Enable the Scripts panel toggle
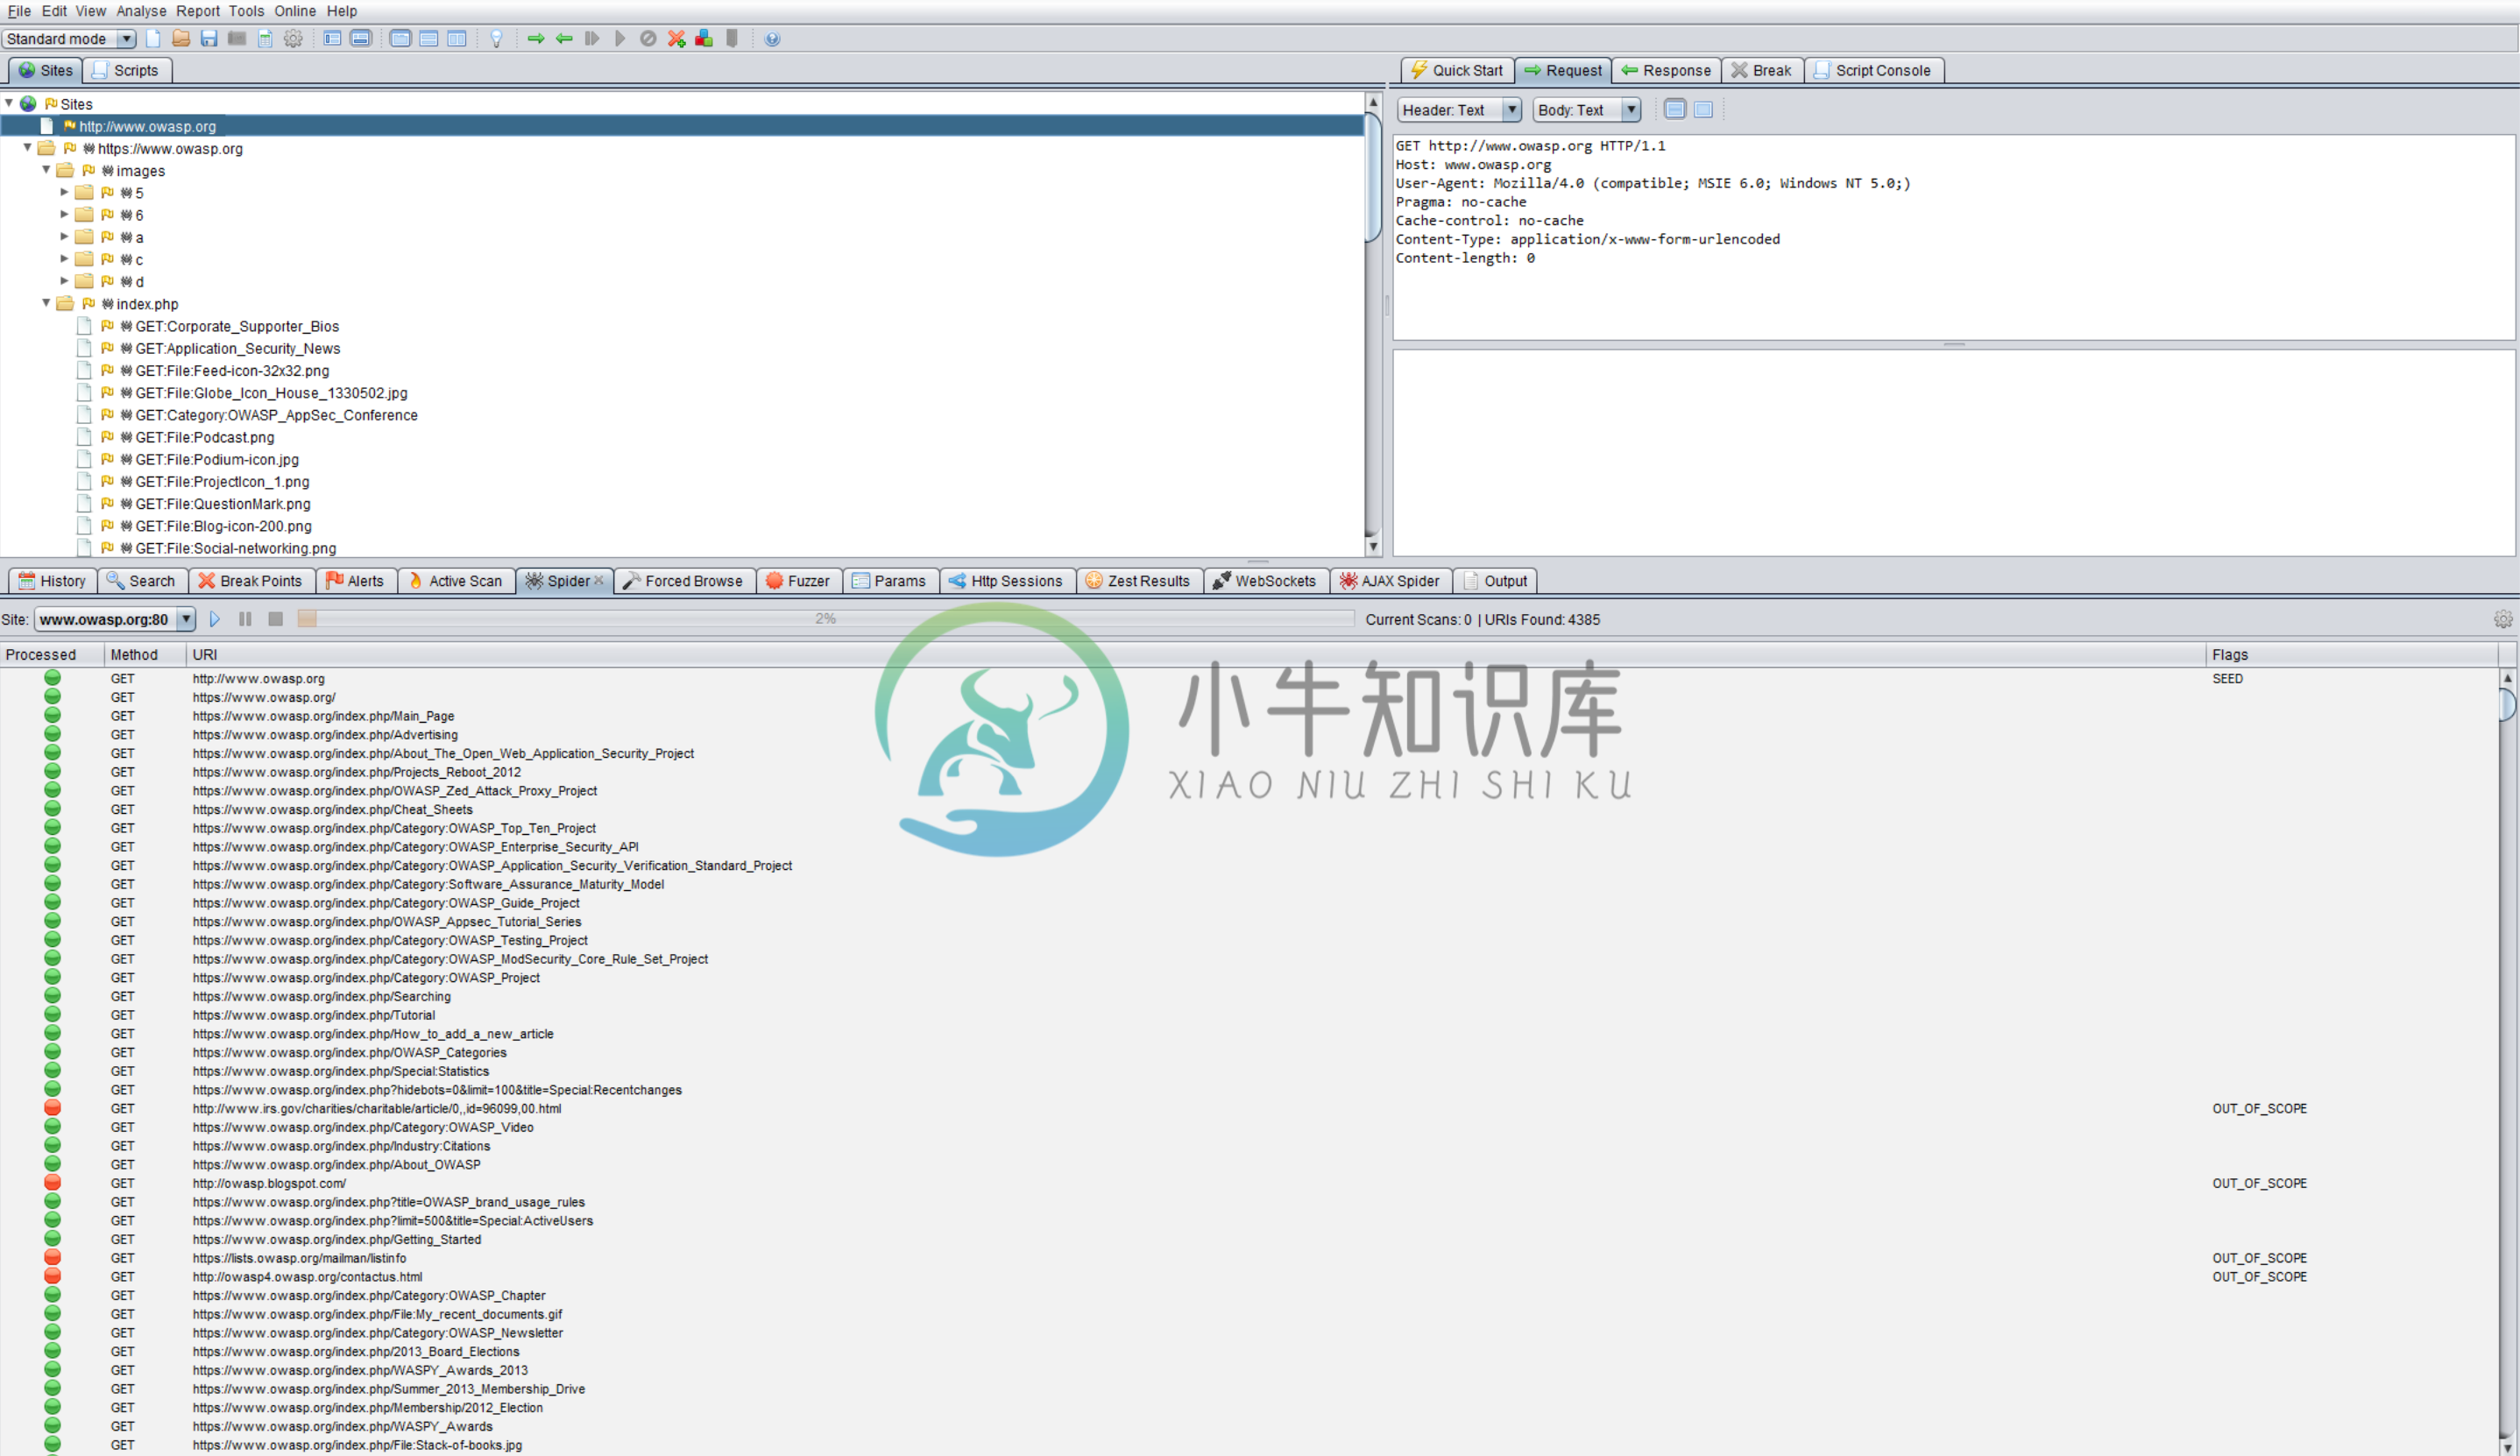Screen dimensions: 2520x1456 [x=133, y=69]
